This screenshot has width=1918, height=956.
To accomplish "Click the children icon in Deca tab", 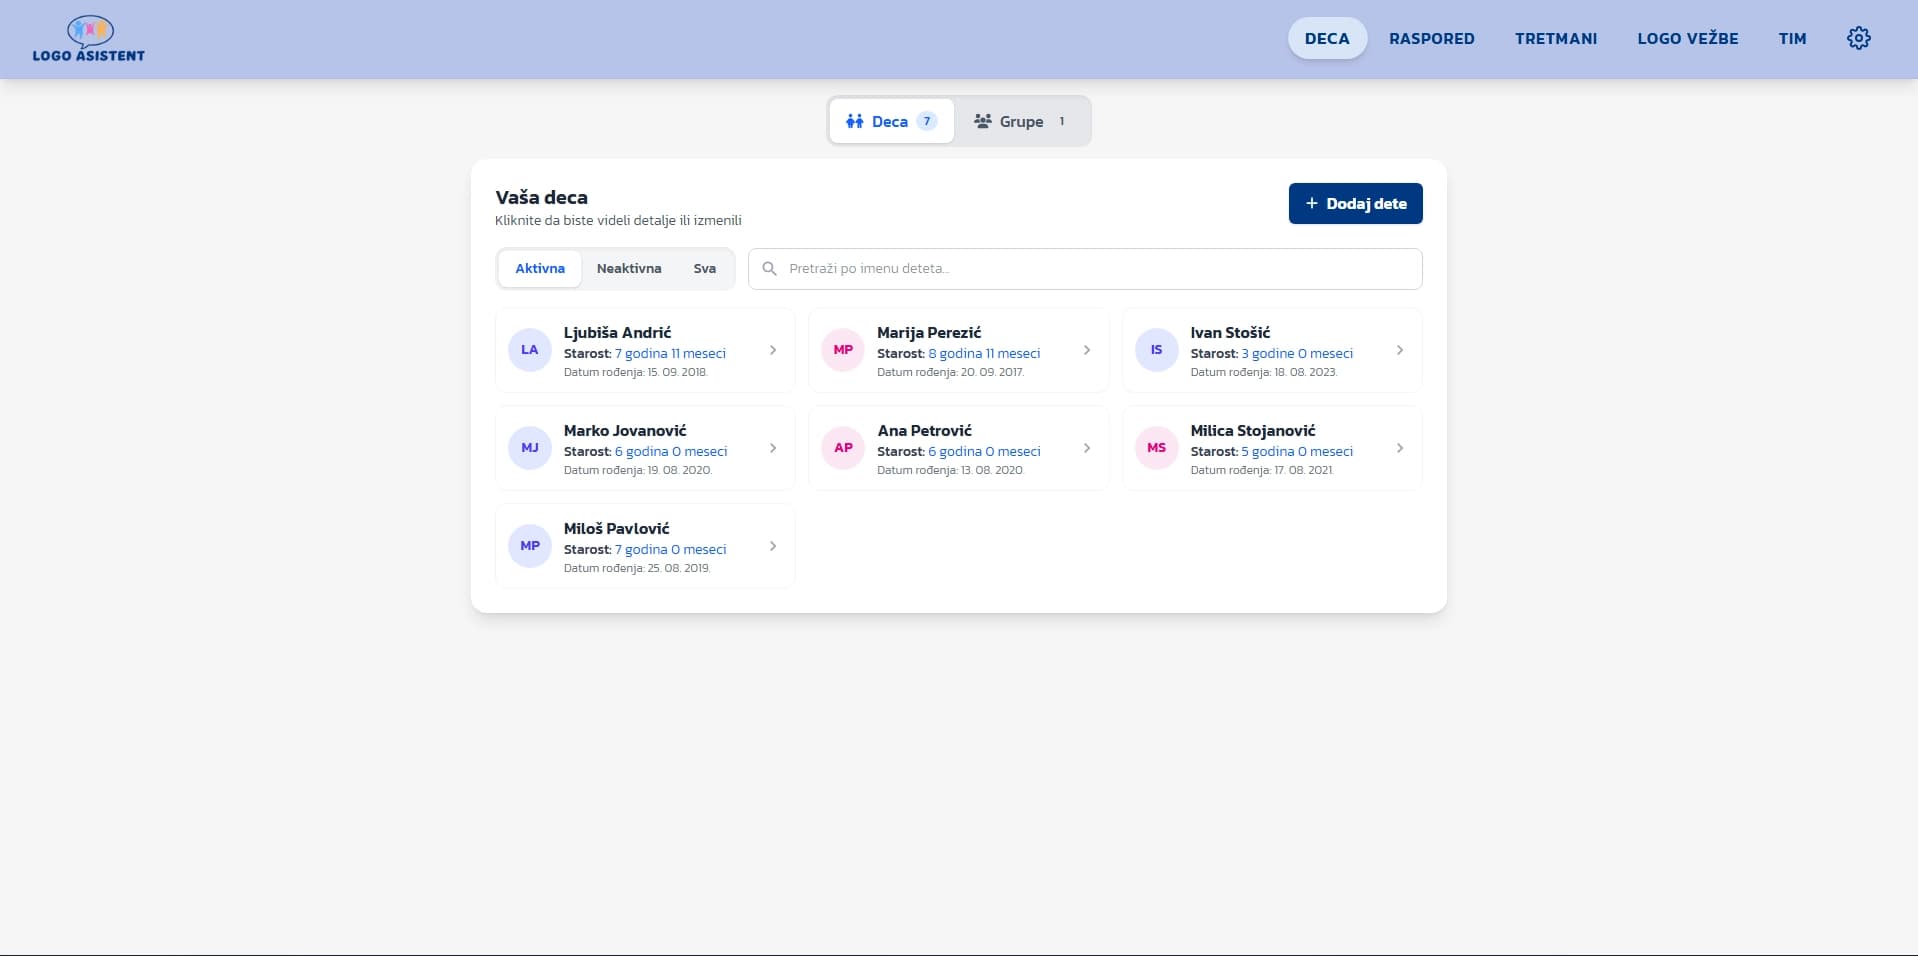I will (x=854, y=121).
